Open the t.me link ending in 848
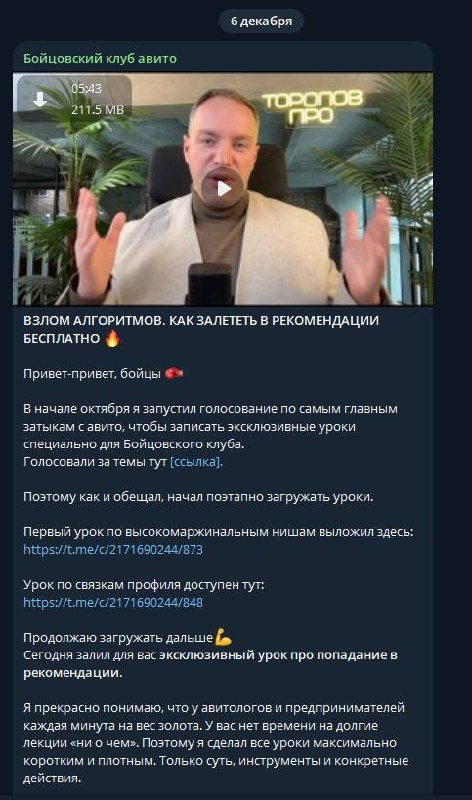Viewport: 472px width, 800px height. [113, 603]
